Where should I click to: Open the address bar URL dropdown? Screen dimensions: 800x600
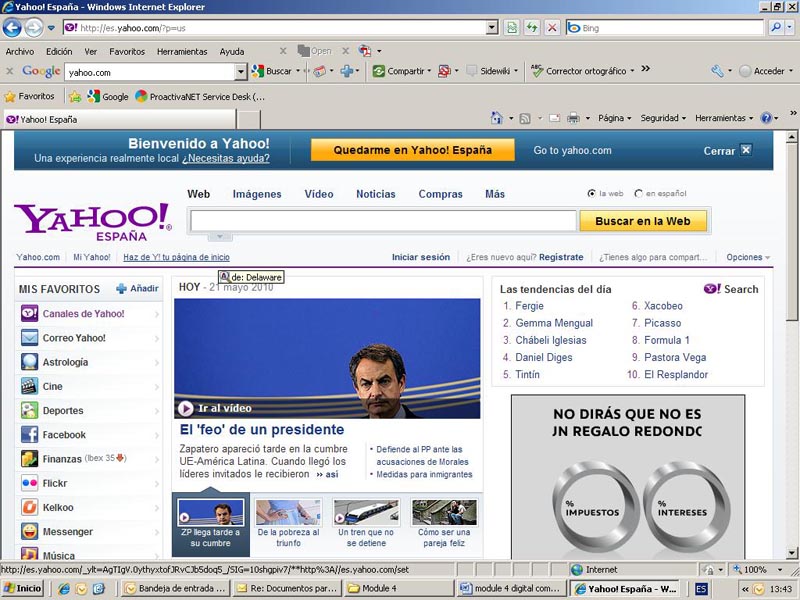pyautogui.click(x=492, y=28)
